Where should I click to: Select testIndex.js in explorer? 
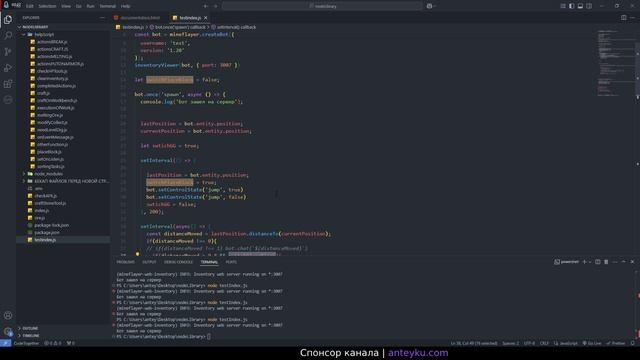point(45,240)
